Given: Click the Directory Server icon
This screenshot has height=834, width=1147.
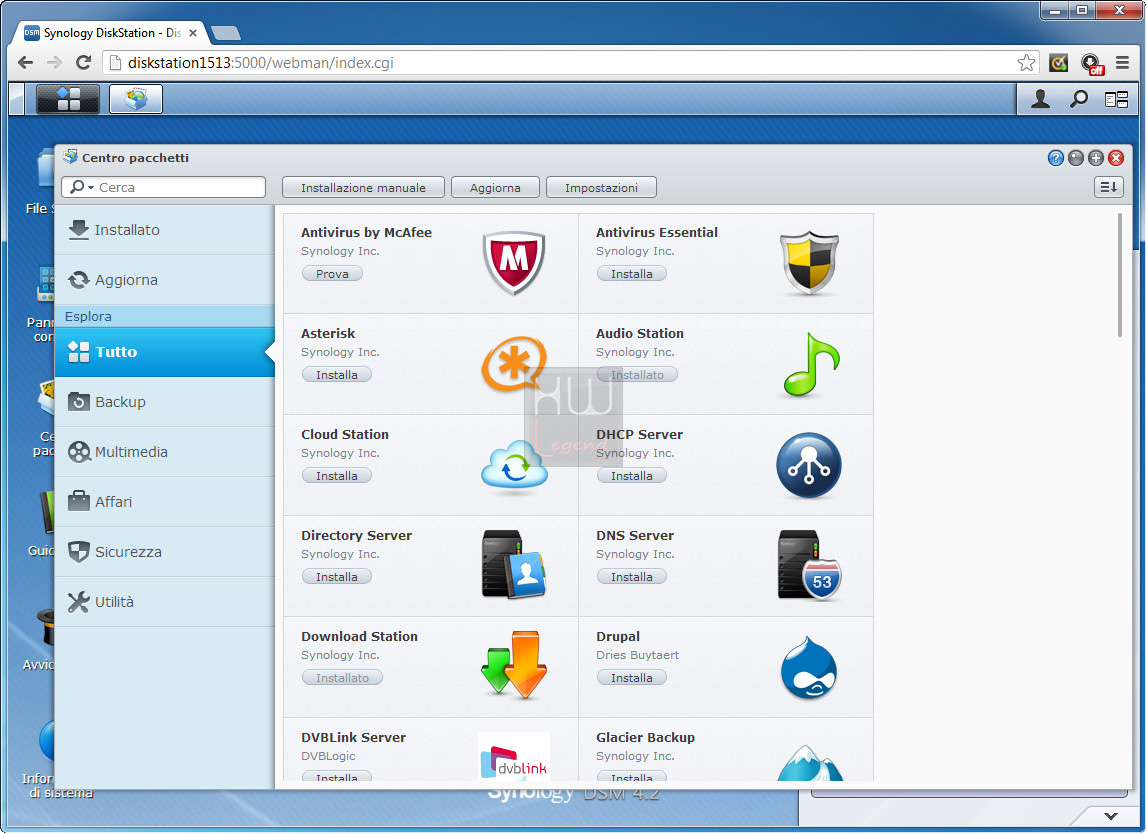Looking at the screenshot, I should click(x=514, y=565).
